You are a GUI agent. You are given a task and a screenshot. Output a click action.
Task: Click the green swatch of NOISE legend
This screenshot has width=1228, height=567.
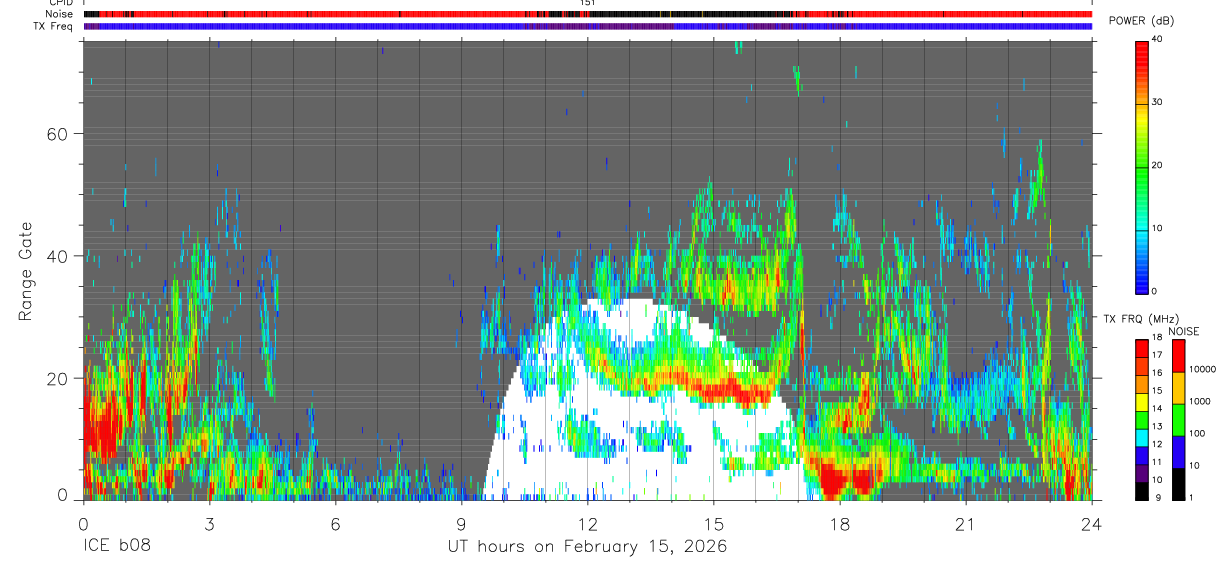(1178, 420)
